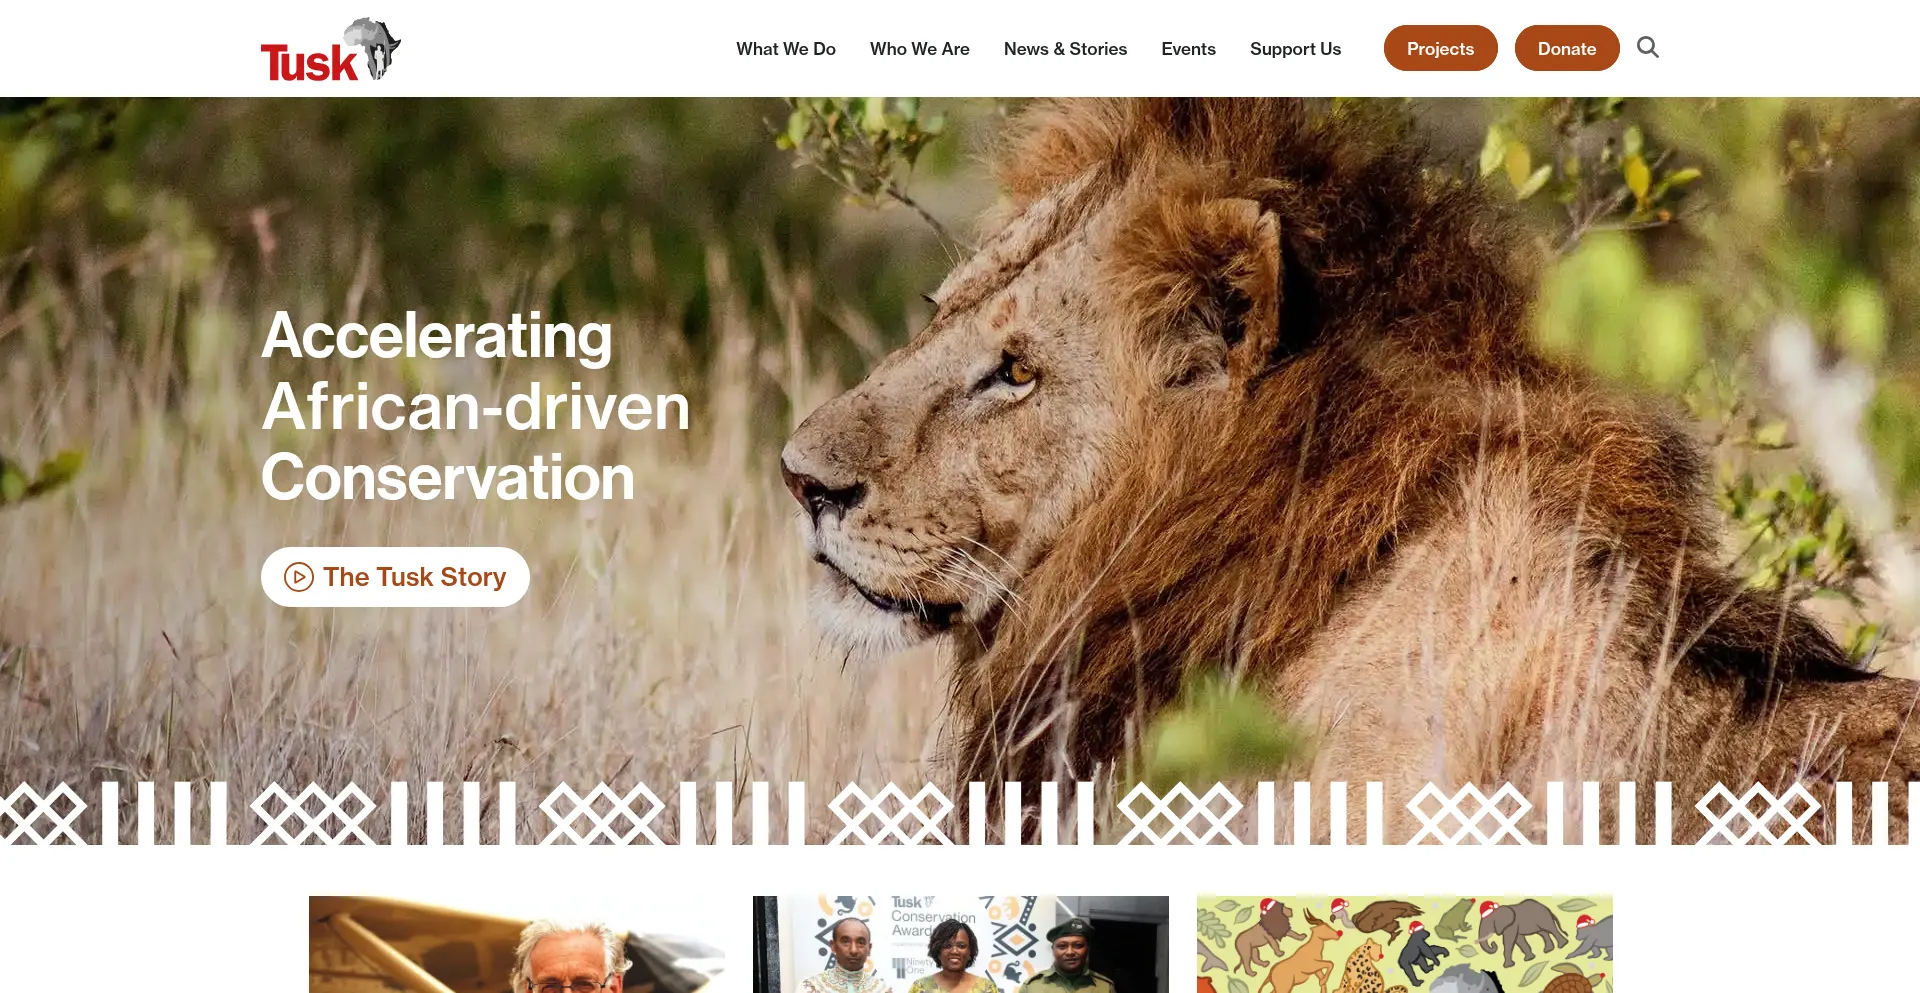
Task: Expand the News & Stories menu
Action: [x=1065, y=49]
